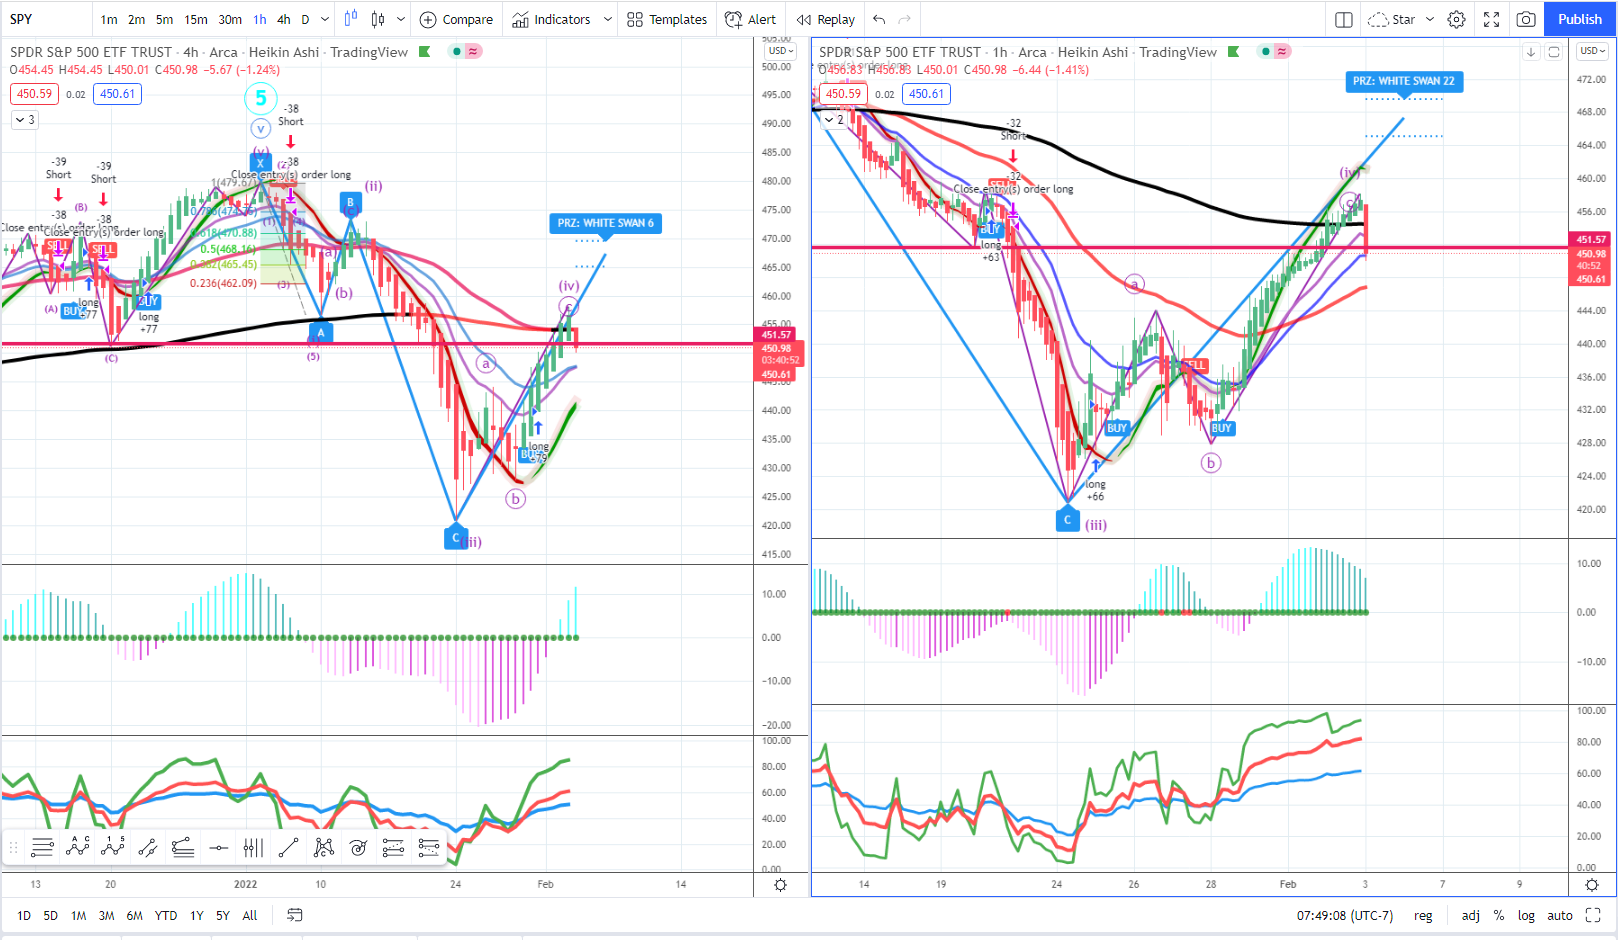1618x940 pixels.
Task: Toggle the pane move-down arrow on right chart
Action: tap(1531, 52)
